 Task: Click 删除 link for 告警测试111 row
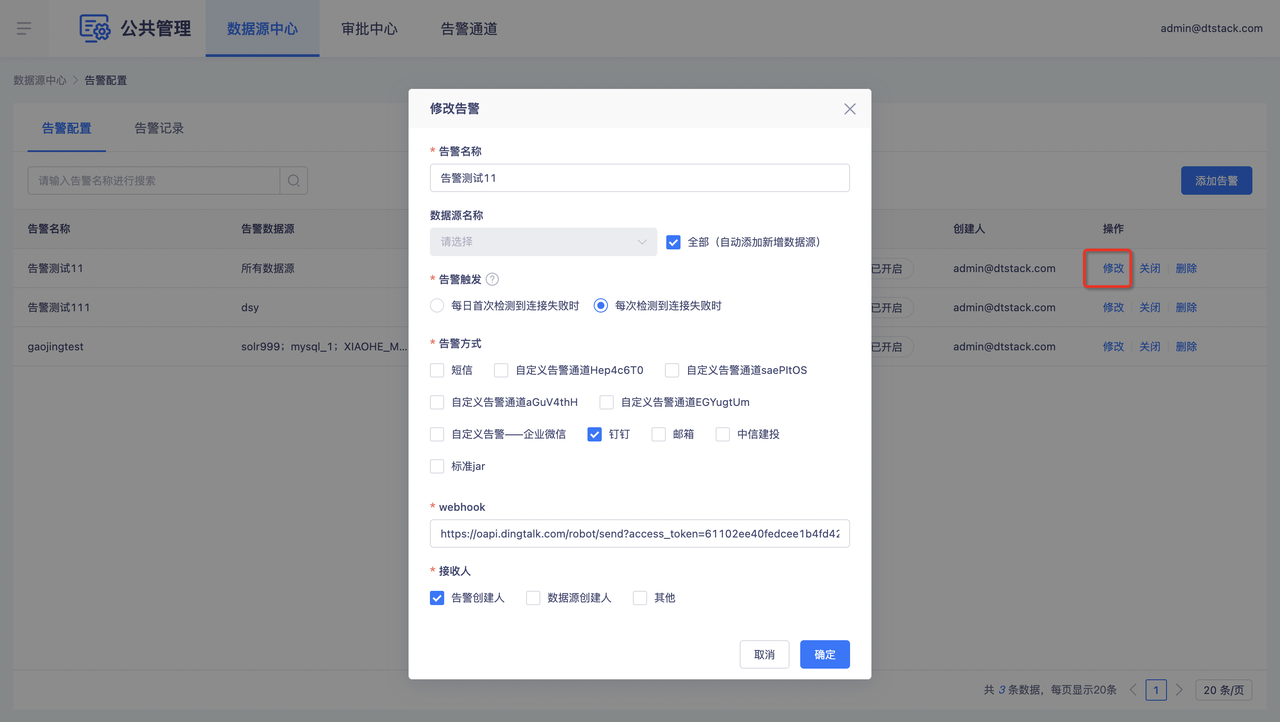pyautogui.click(x=1186, y=307)
